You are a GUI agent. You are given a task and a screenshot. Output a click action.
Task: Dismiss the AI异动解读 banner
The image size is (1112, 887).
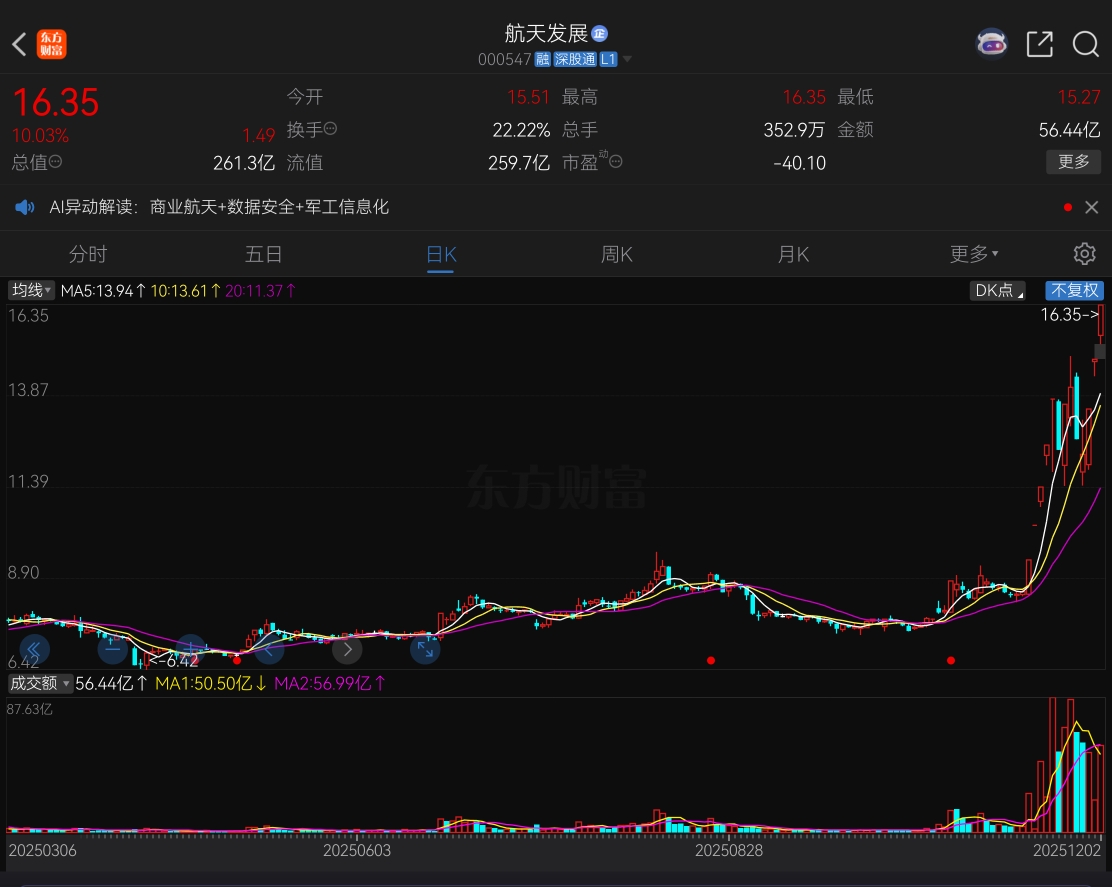tap(1091, 207)
